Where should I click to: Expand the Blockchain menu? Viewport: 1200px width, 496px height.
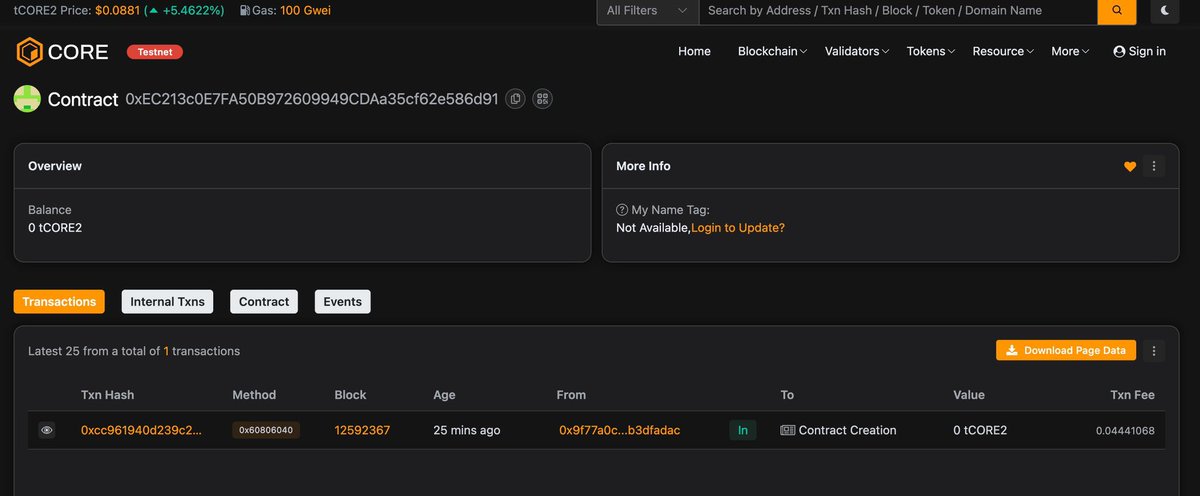773,51
